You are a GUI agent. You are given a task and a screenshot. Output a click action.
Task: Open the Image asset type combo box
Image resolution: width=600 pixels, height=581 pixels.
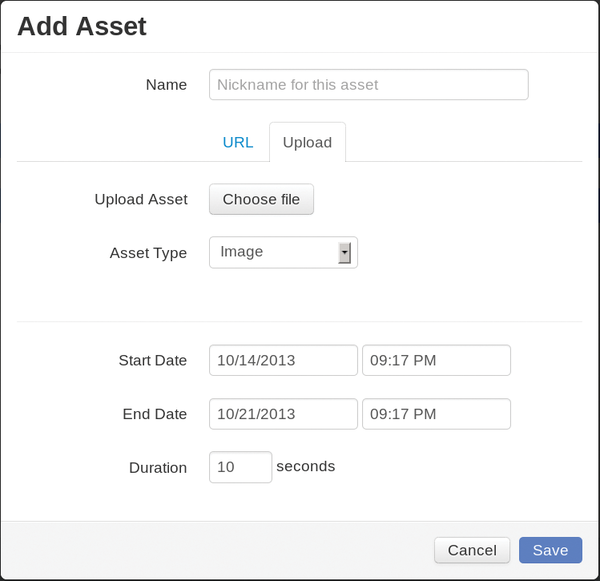[283, 252]
